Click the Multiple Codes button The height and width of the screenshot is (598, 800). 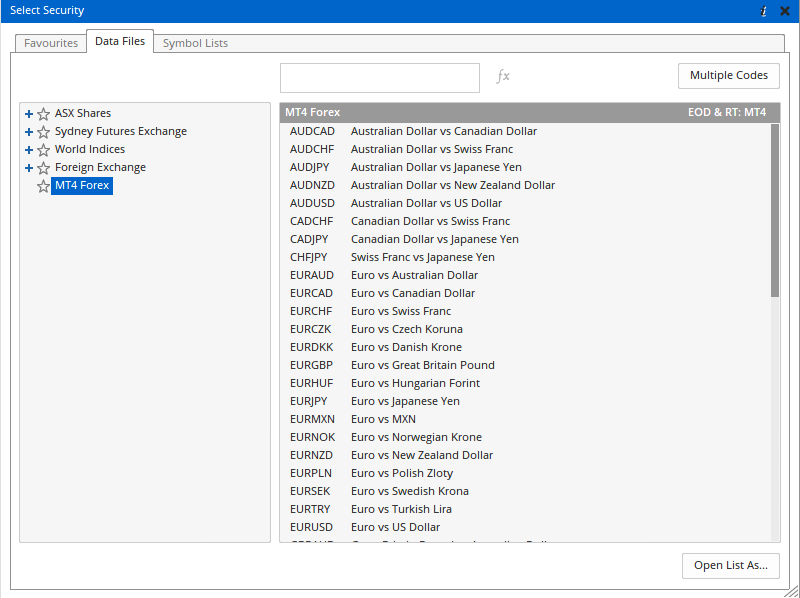tap(729, 76)
